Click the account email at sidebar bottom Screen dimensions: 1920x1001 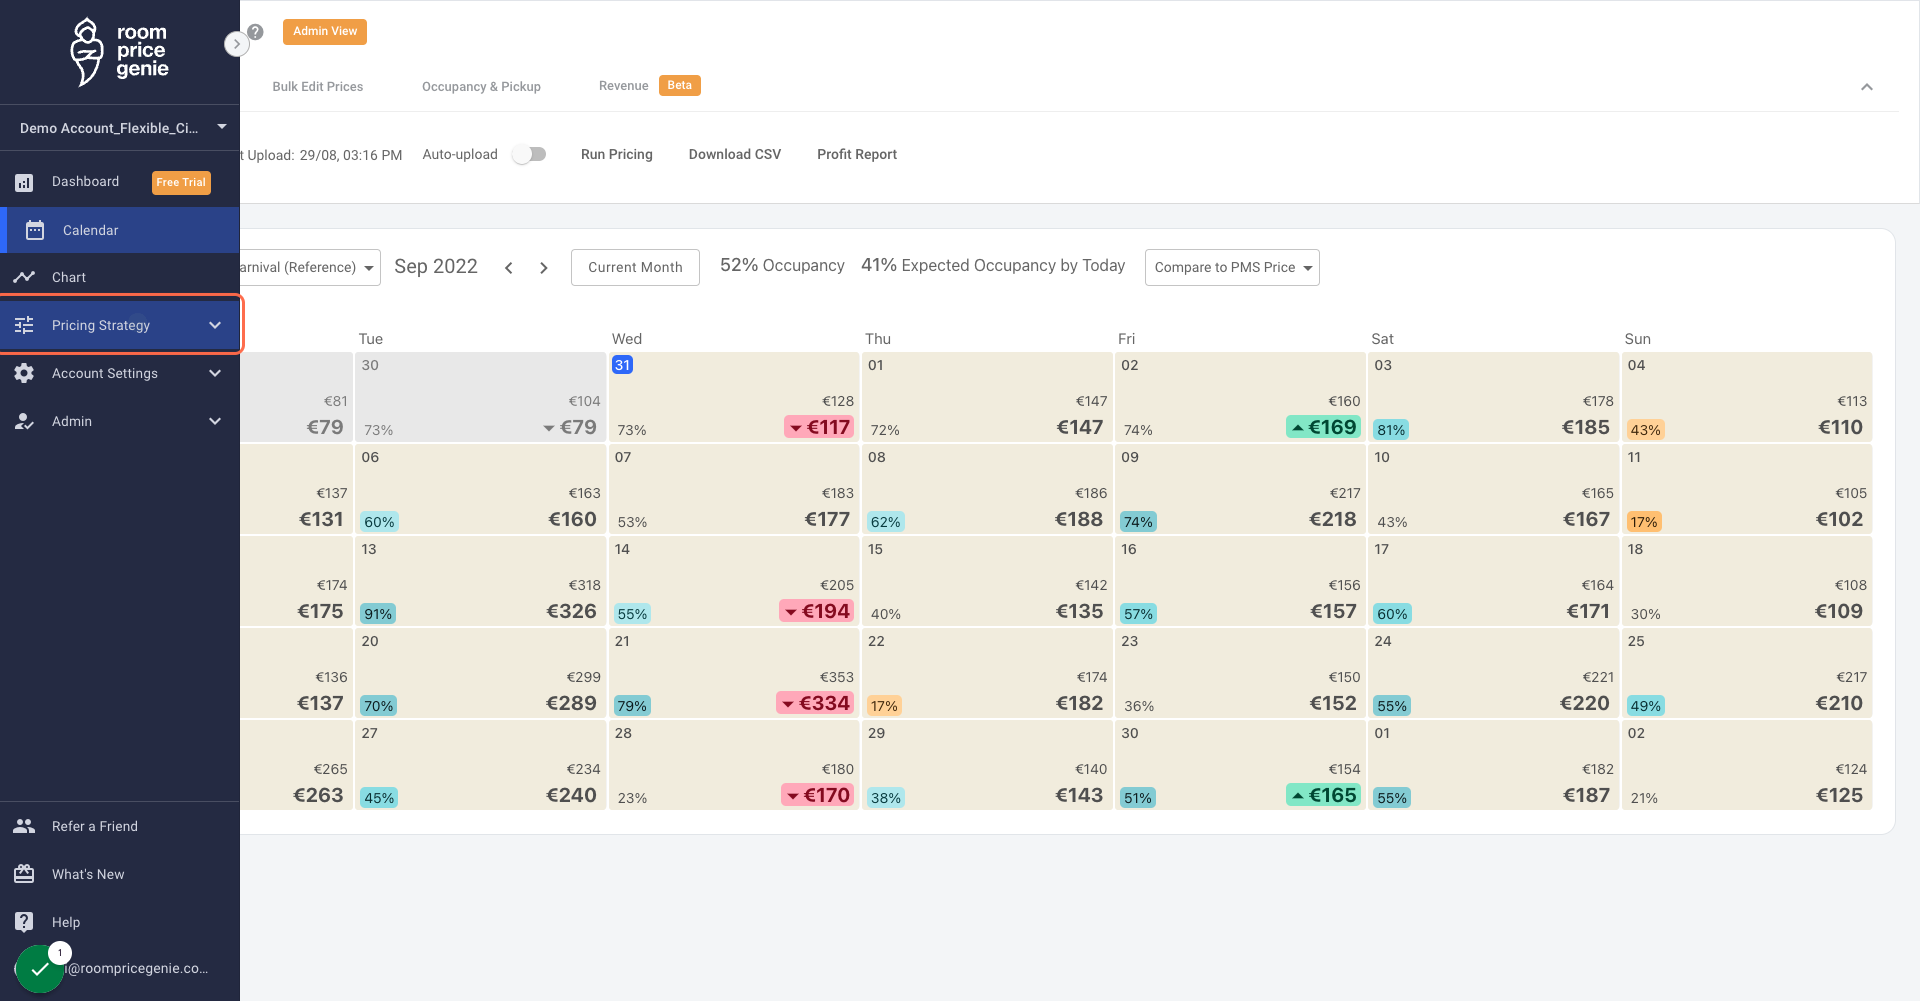click(x=137, y=968)
